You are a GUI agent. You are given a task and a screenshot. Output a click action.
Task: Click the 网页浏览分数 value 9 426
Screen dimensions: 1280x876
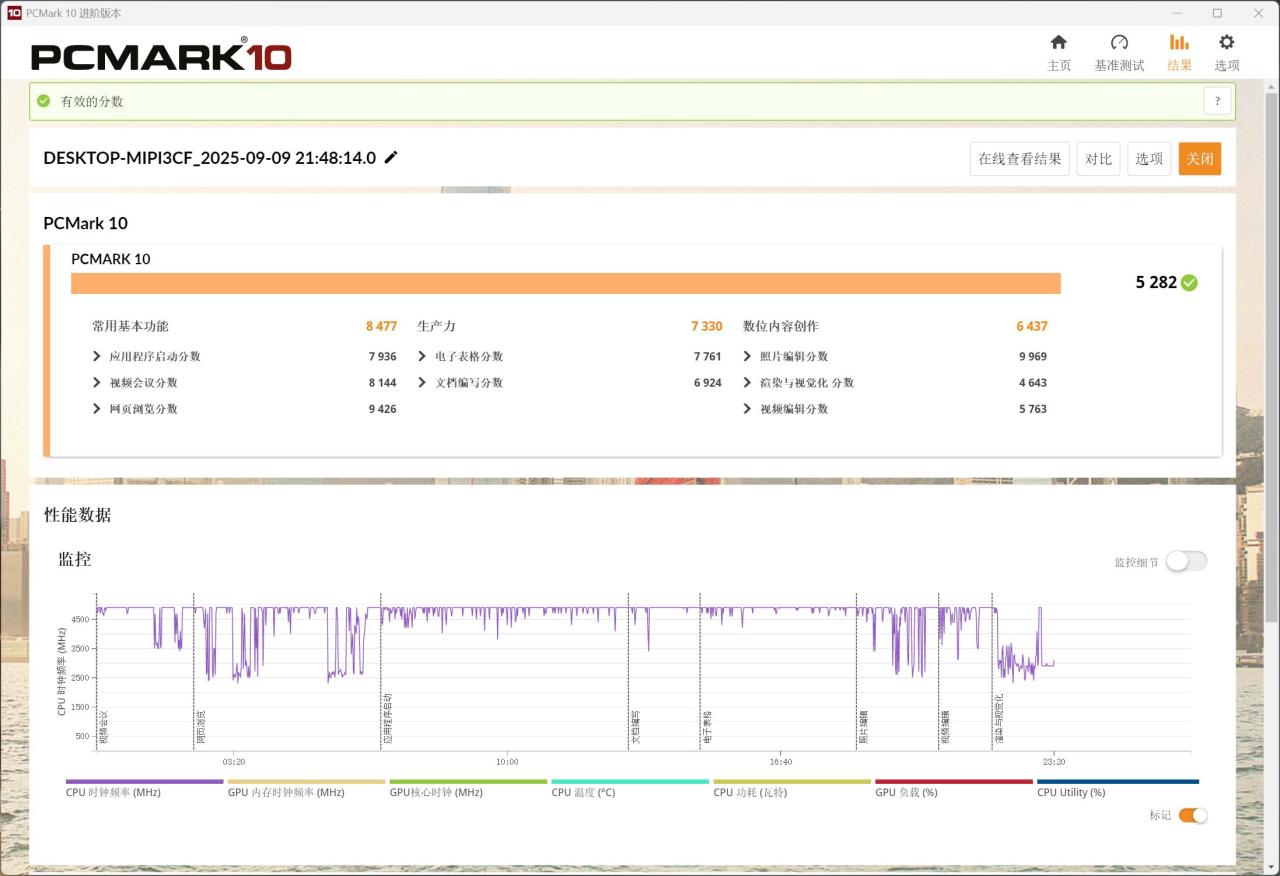382,408
